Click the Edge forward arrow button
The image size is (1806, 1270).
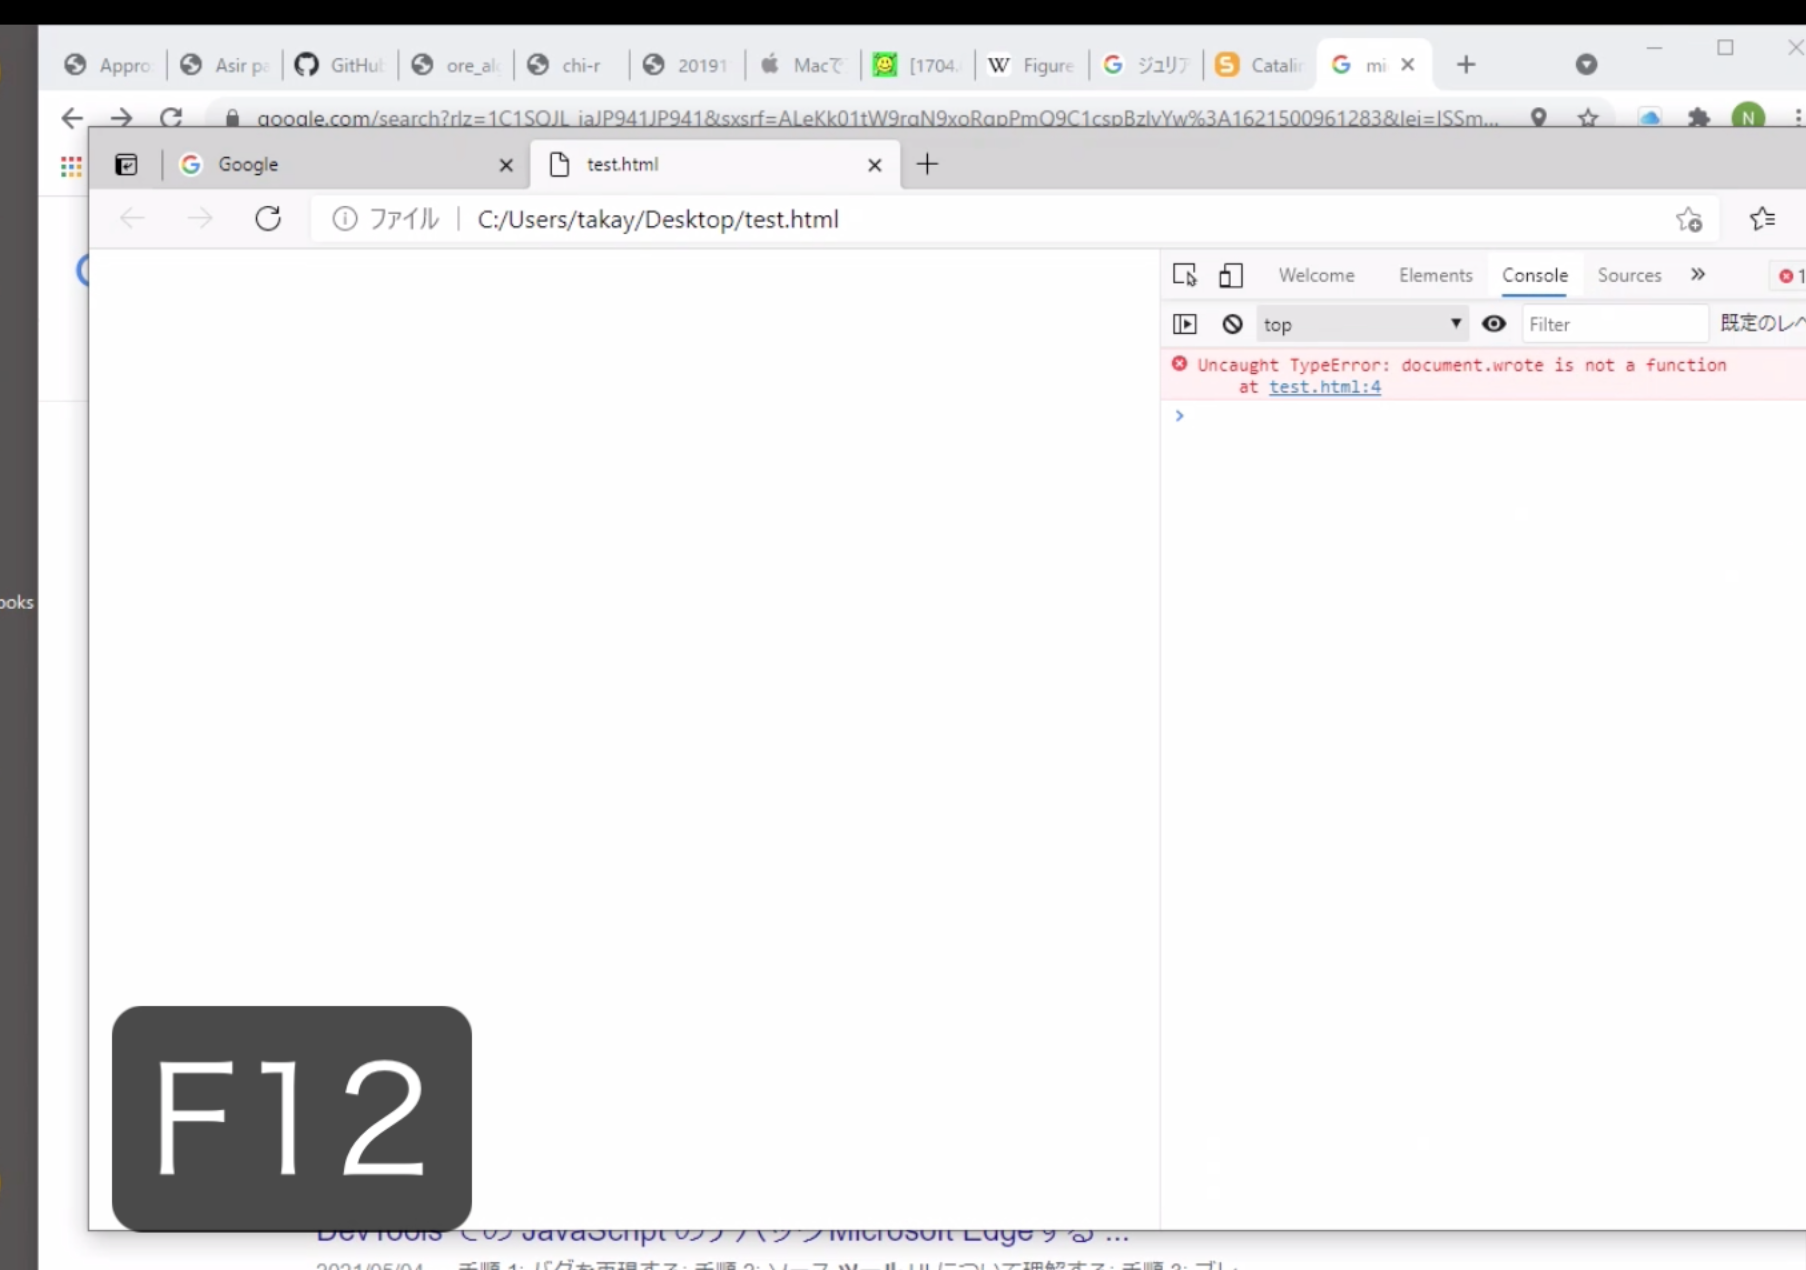[200, 218]
